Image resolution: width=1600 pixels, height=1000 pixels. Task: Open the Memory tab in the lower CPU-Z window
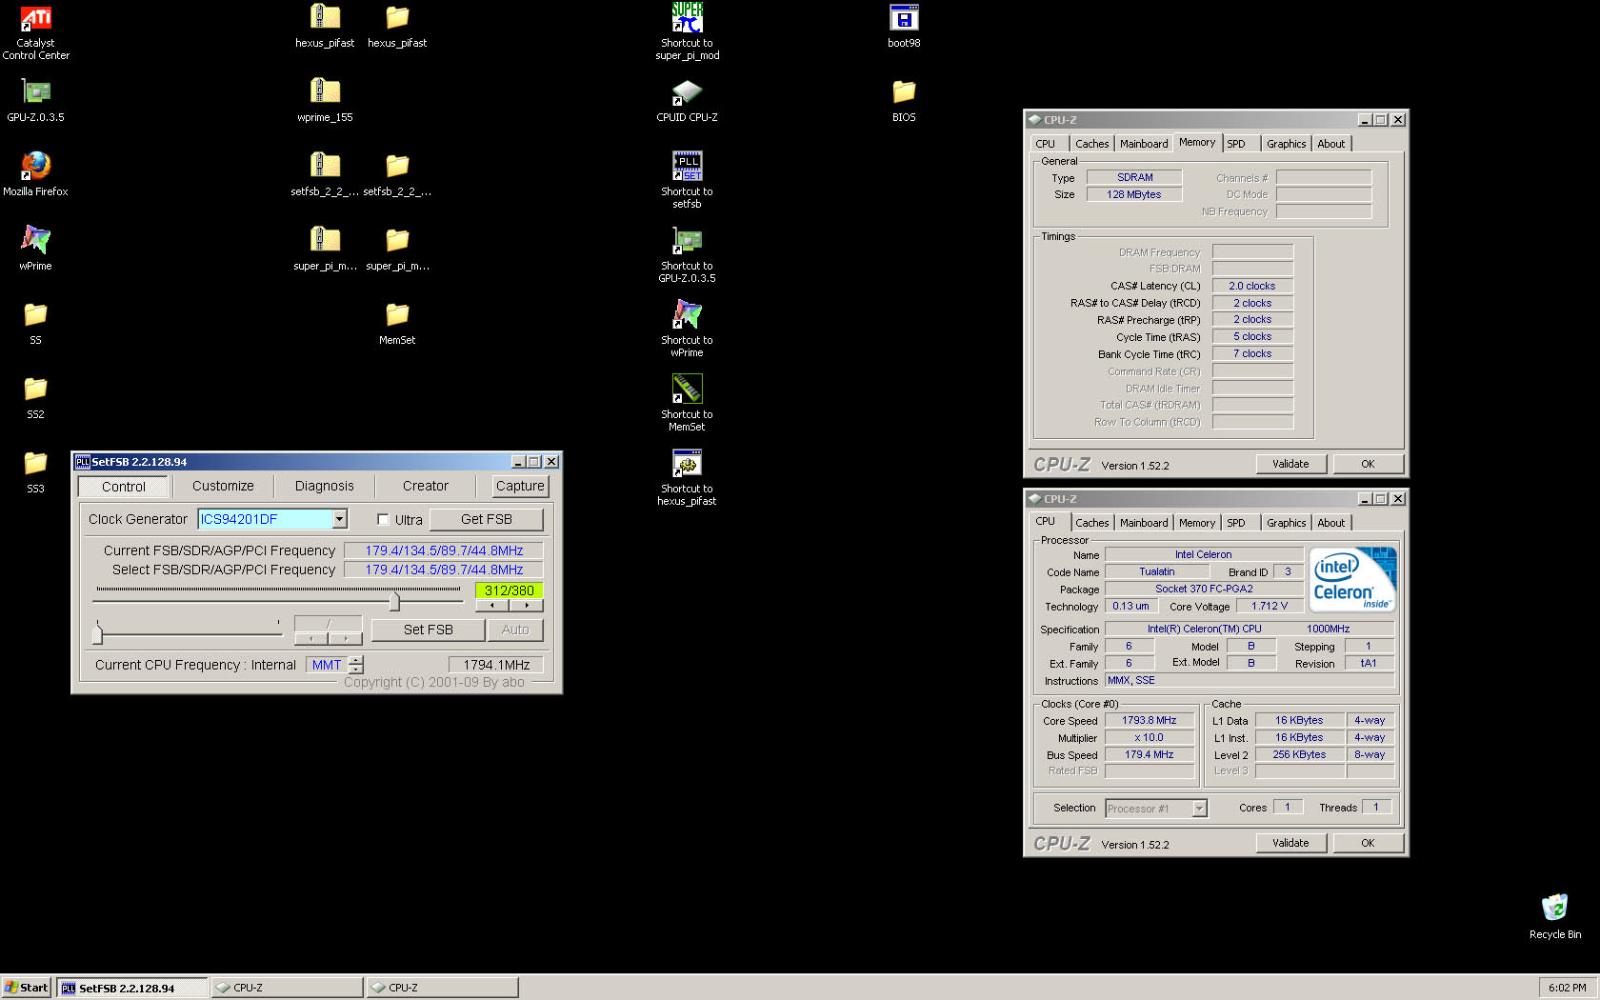(1197, 523)
